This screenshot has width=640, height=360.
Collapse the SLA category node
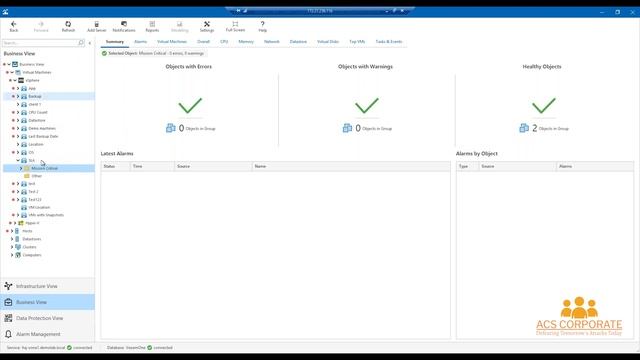[18, 160]
